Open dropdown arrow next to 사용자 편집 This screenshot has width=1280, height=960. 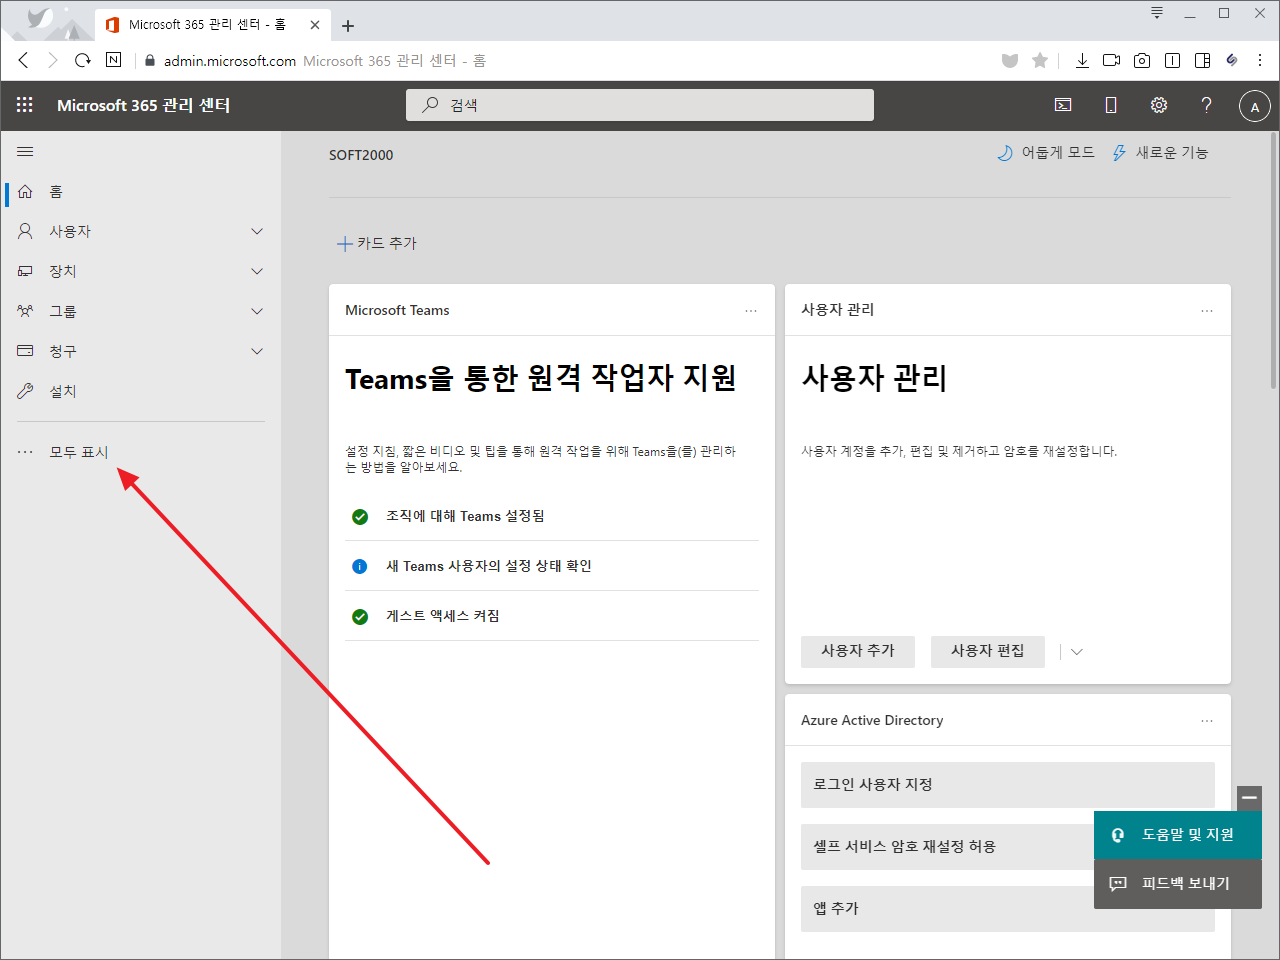tap(1077, 652)
